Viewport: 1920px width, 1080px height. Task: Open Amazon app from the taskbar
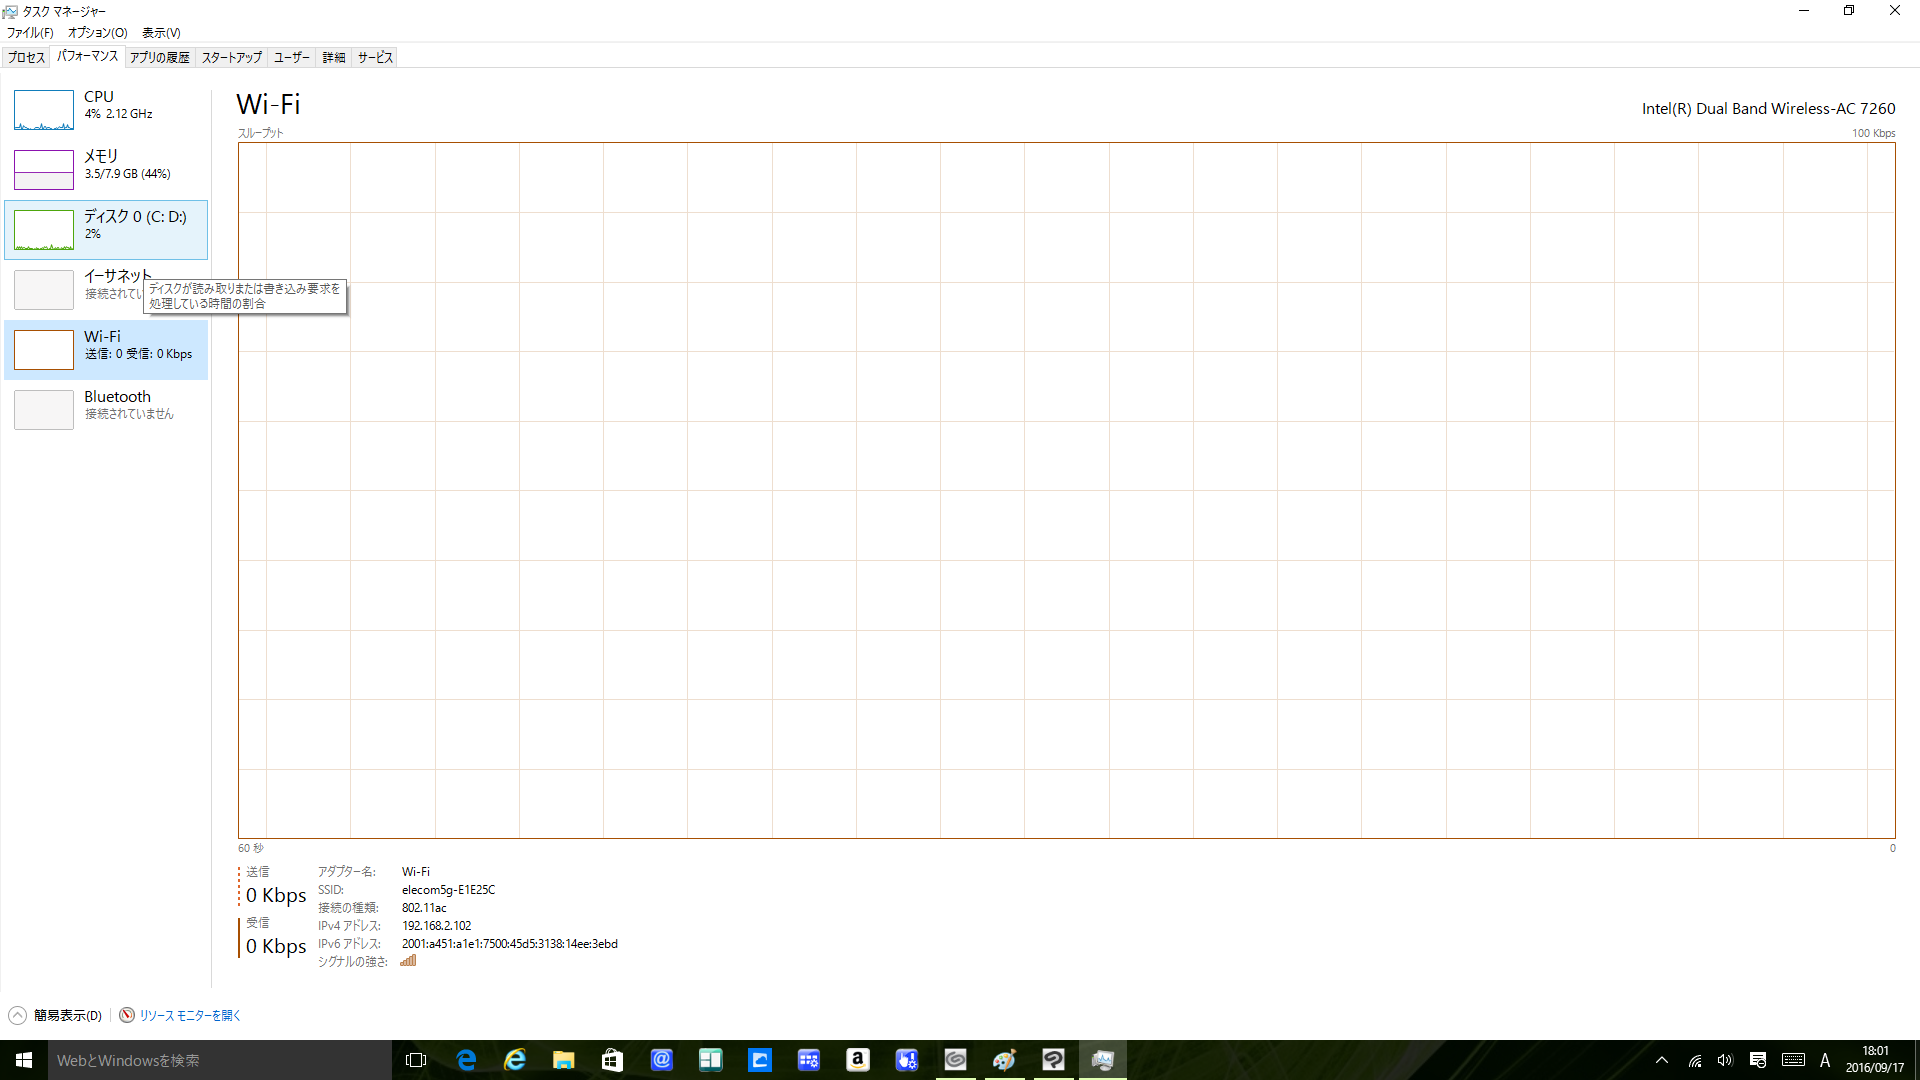click(857, 1060)
